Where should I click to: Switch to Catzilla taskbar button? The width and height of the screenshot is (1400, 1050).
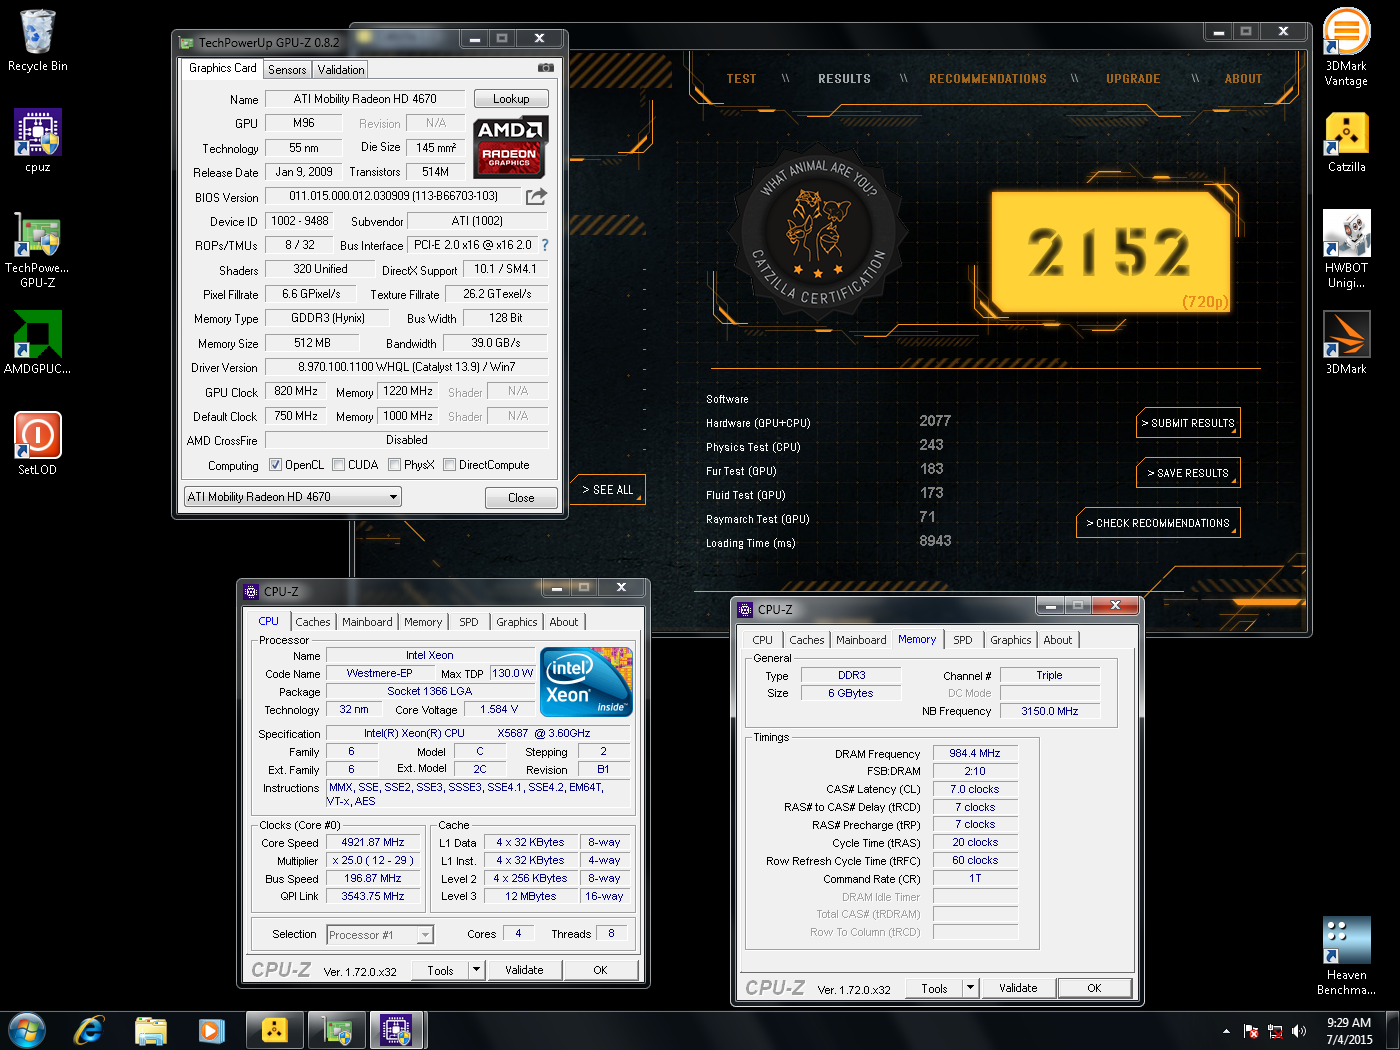(x=274, y=1030)
